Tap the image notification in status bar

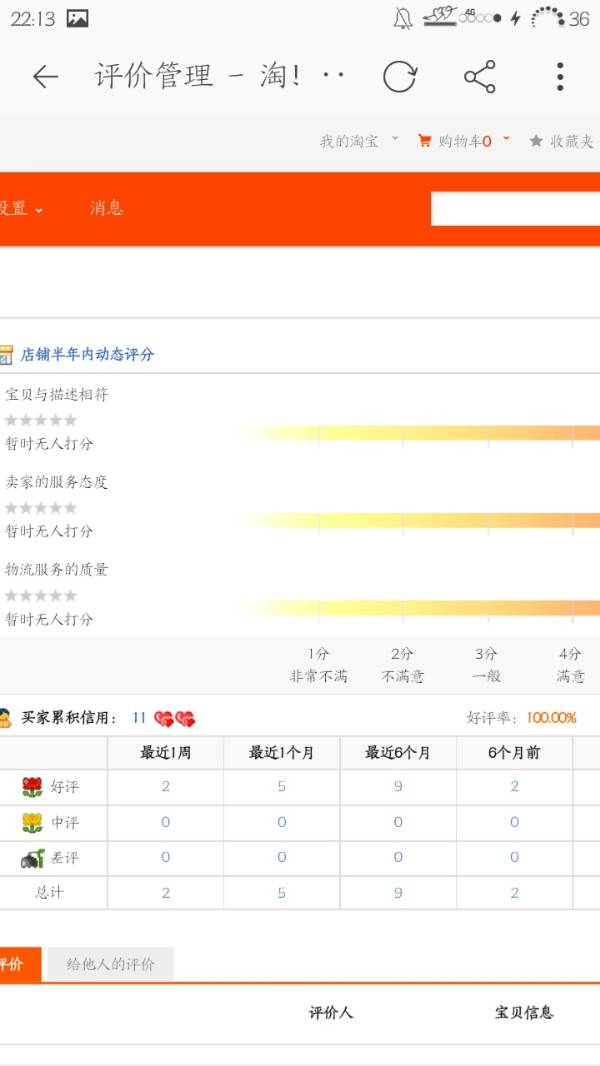77,18
